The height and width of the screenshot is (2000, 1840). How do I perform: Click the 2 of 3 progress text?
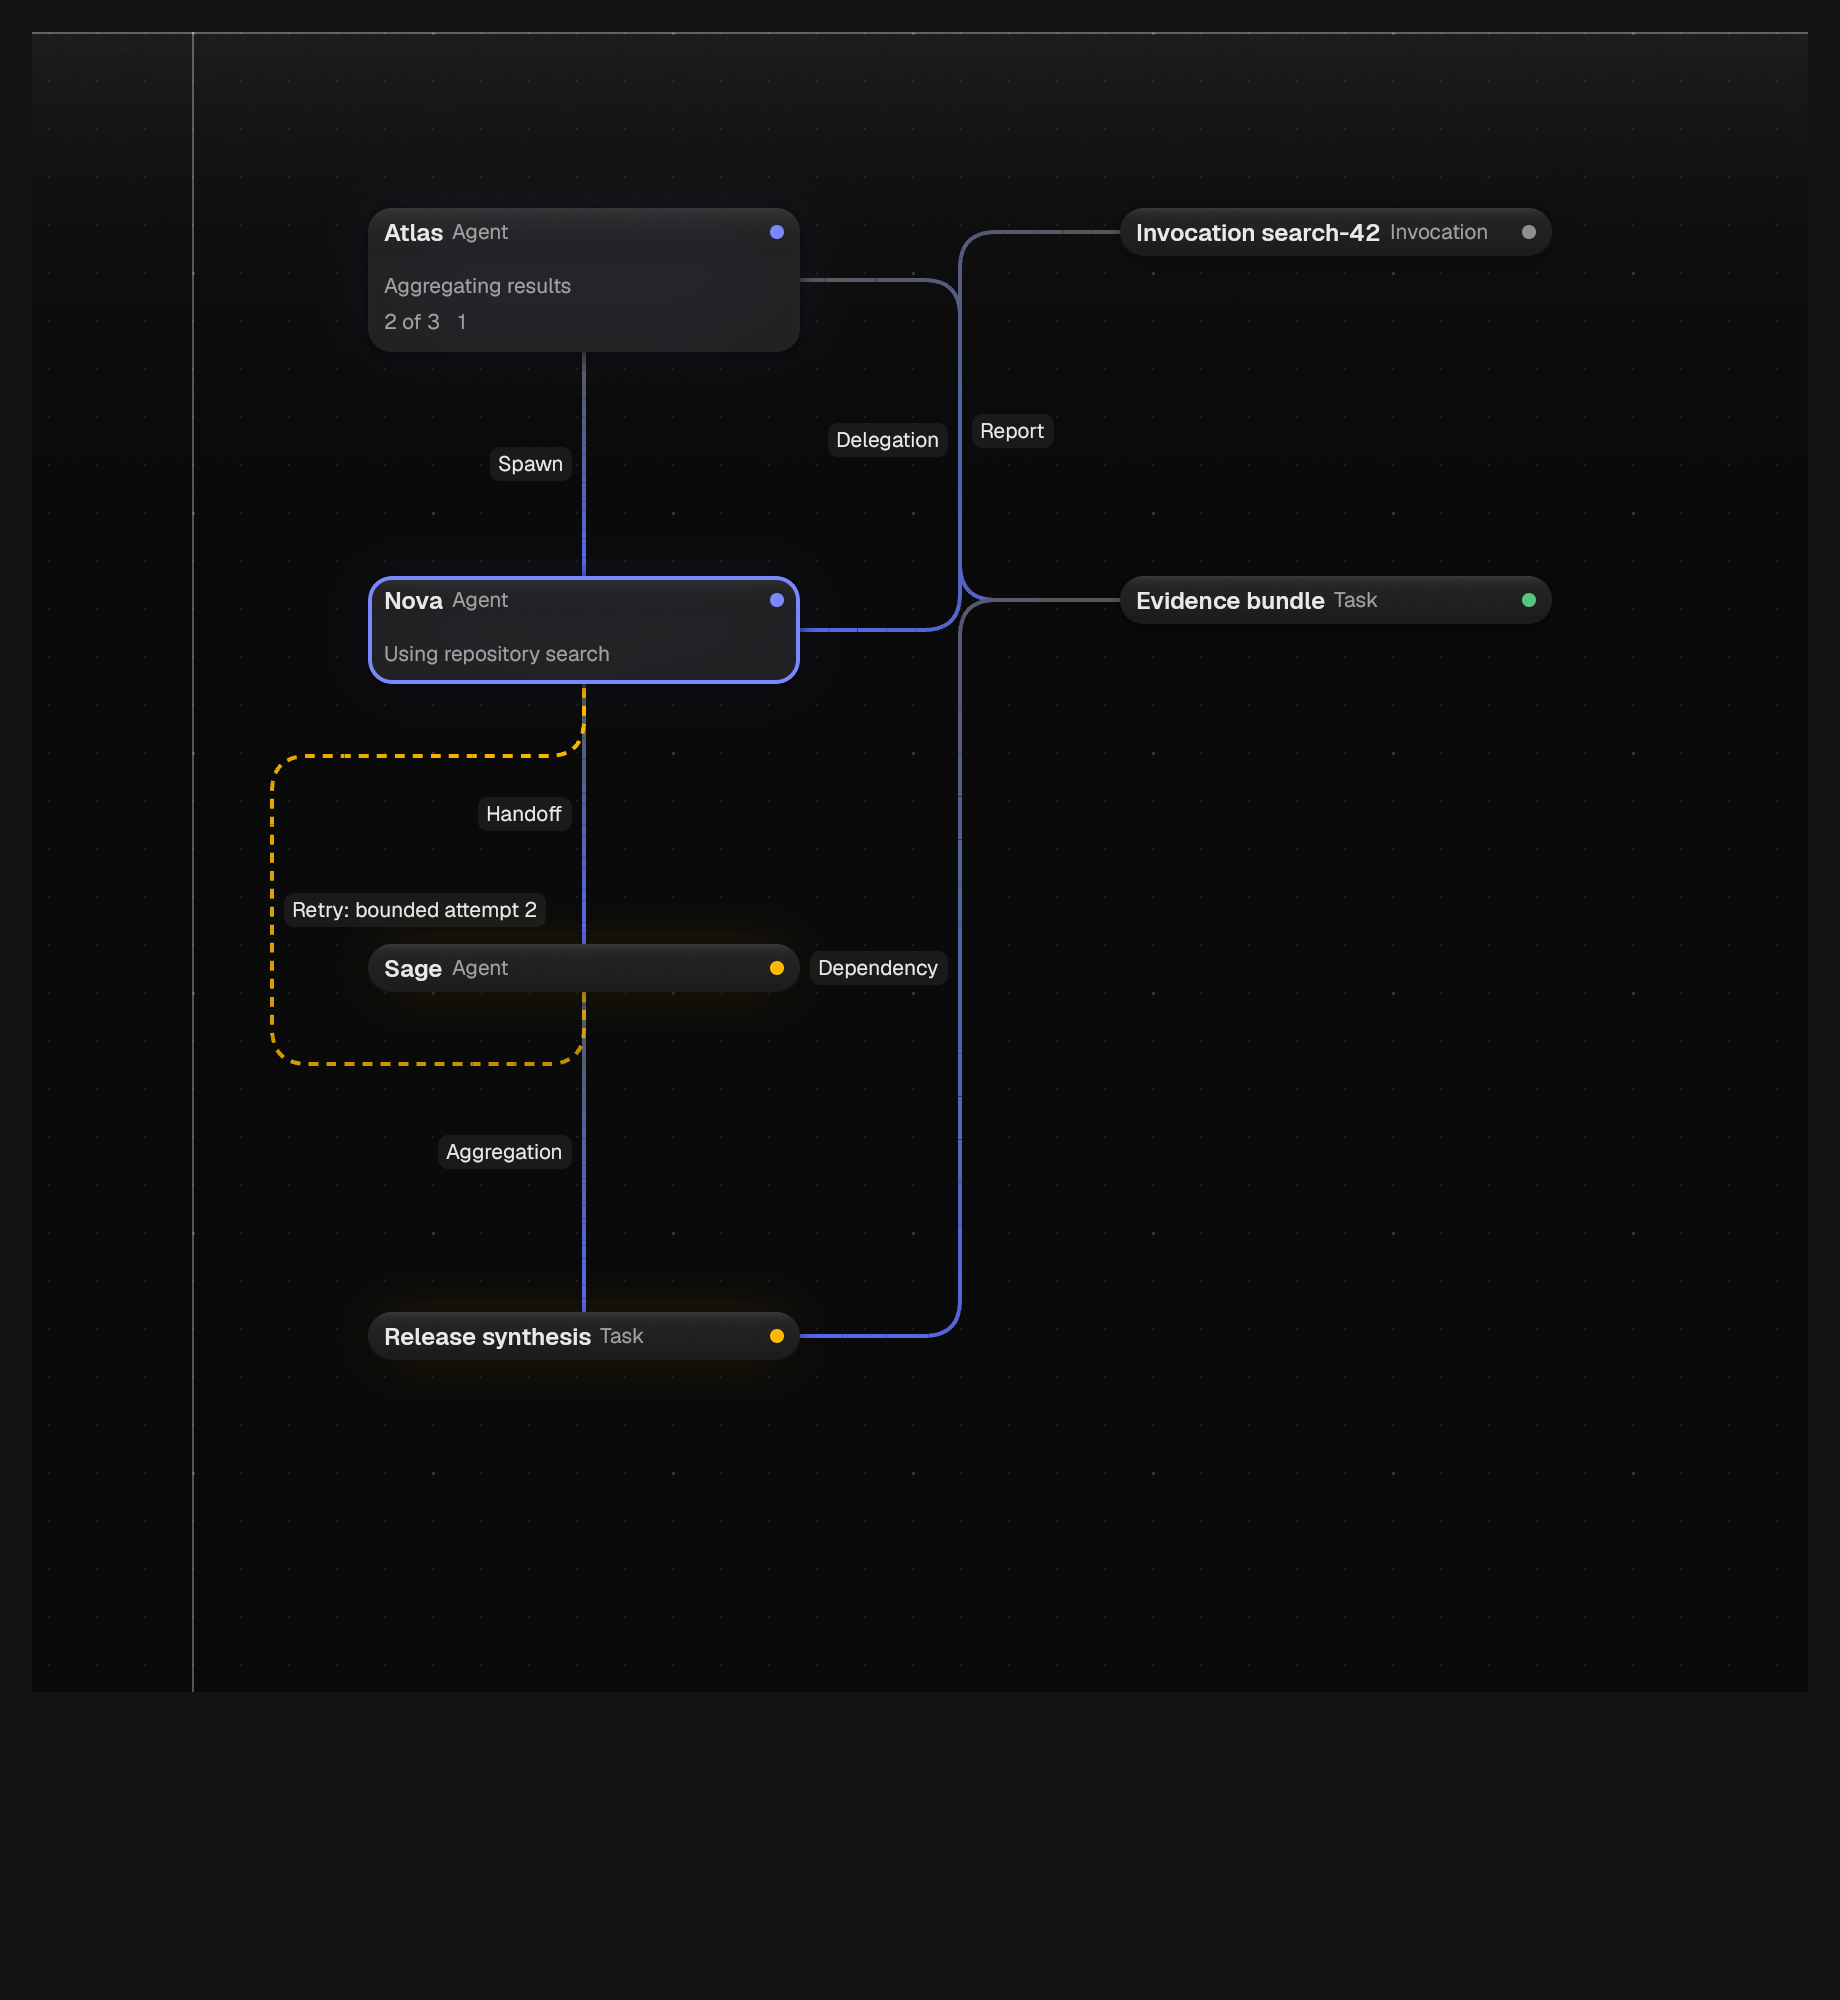click(x=412, y=322)
